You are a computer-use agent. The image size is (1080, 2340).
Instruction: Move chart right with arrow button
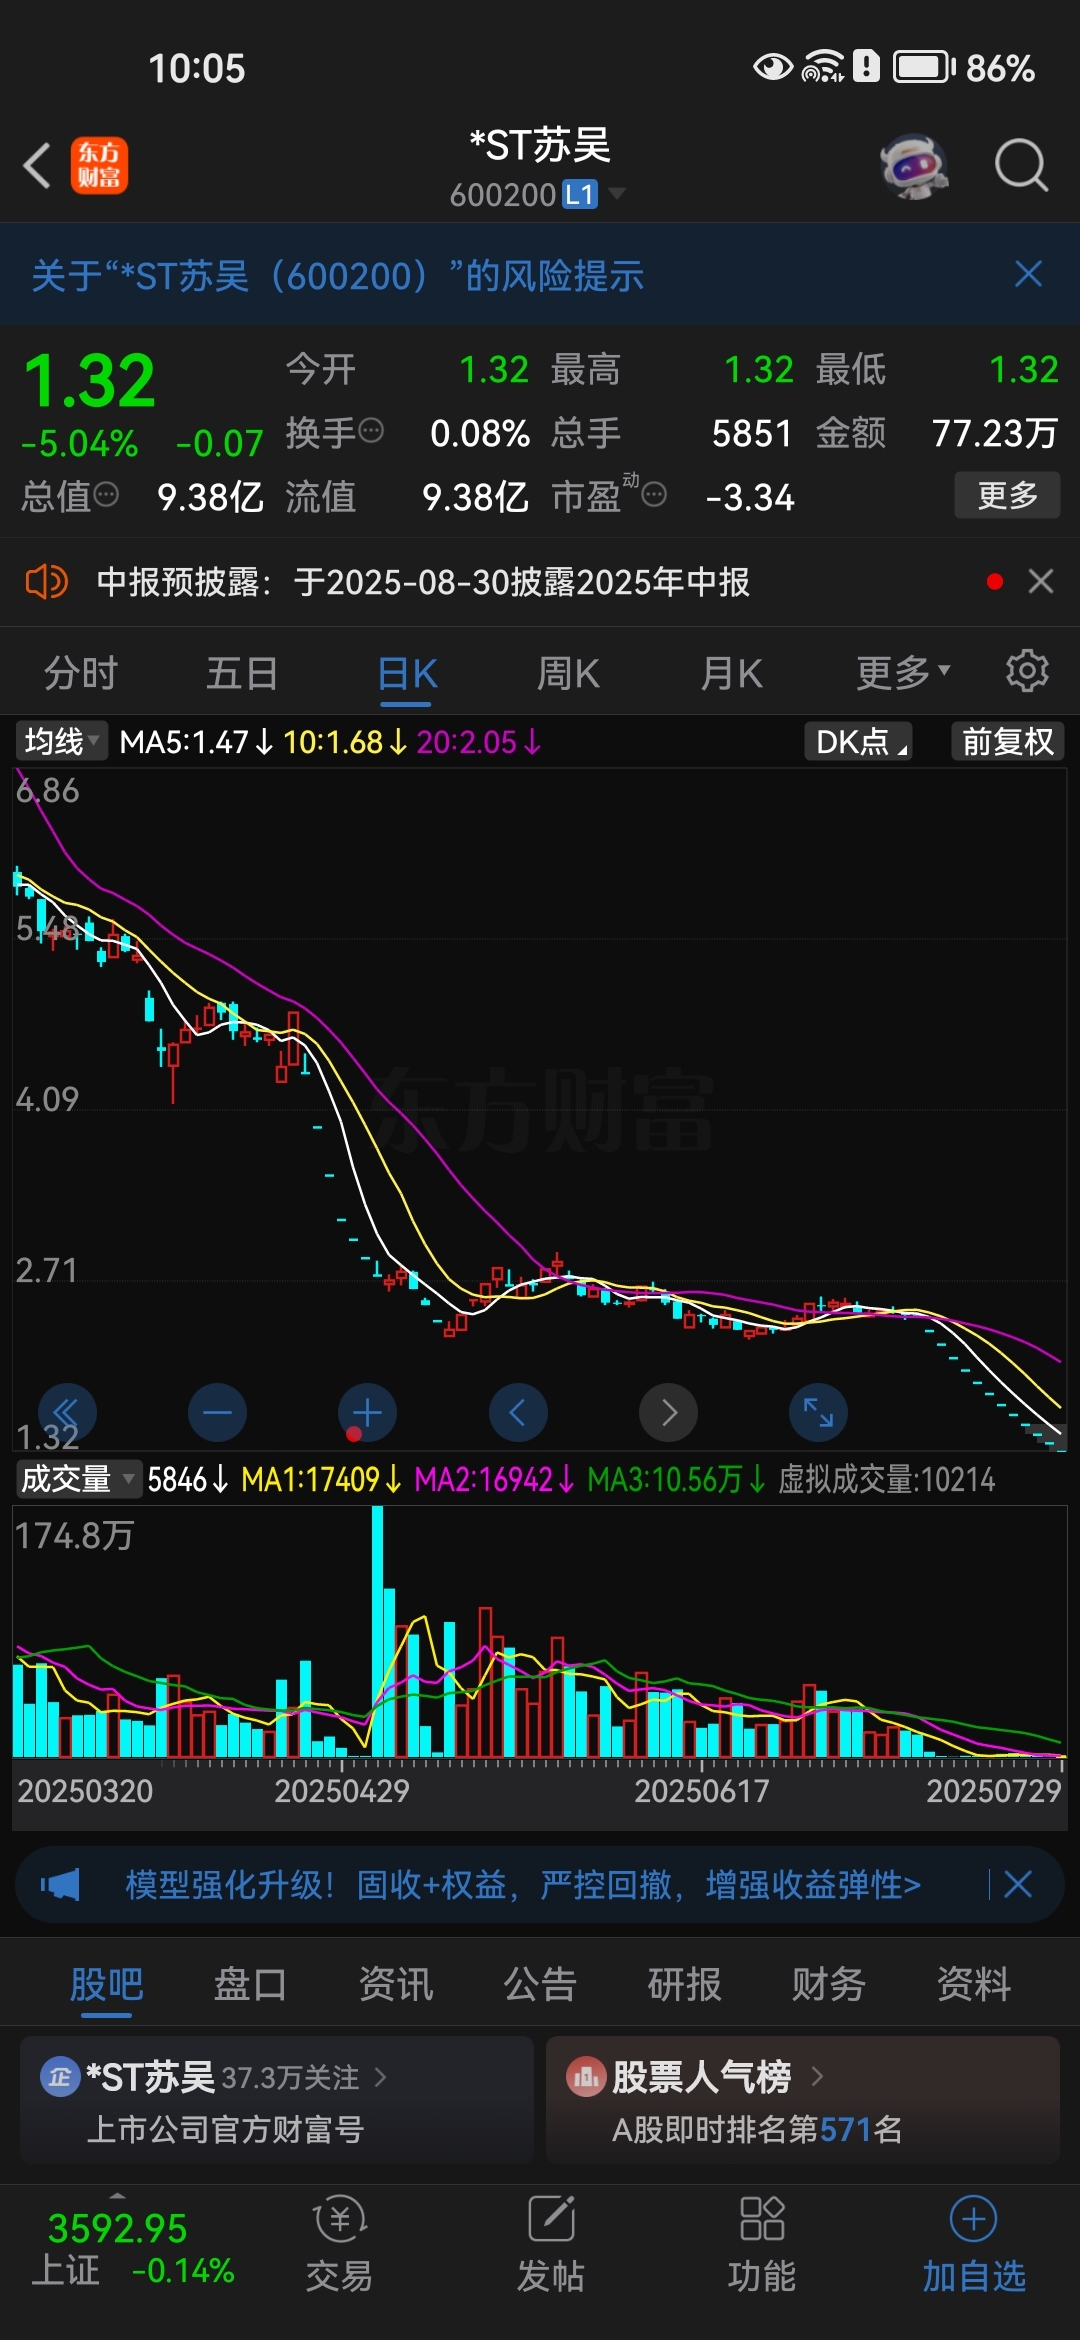click(x=668, y=1412)
